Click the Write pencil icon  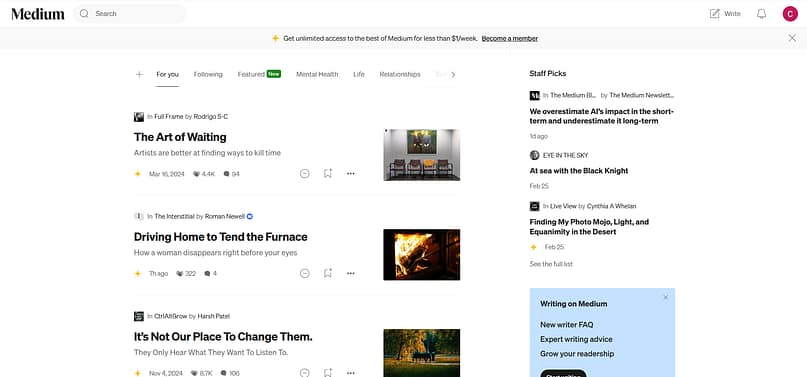(714, 14)
